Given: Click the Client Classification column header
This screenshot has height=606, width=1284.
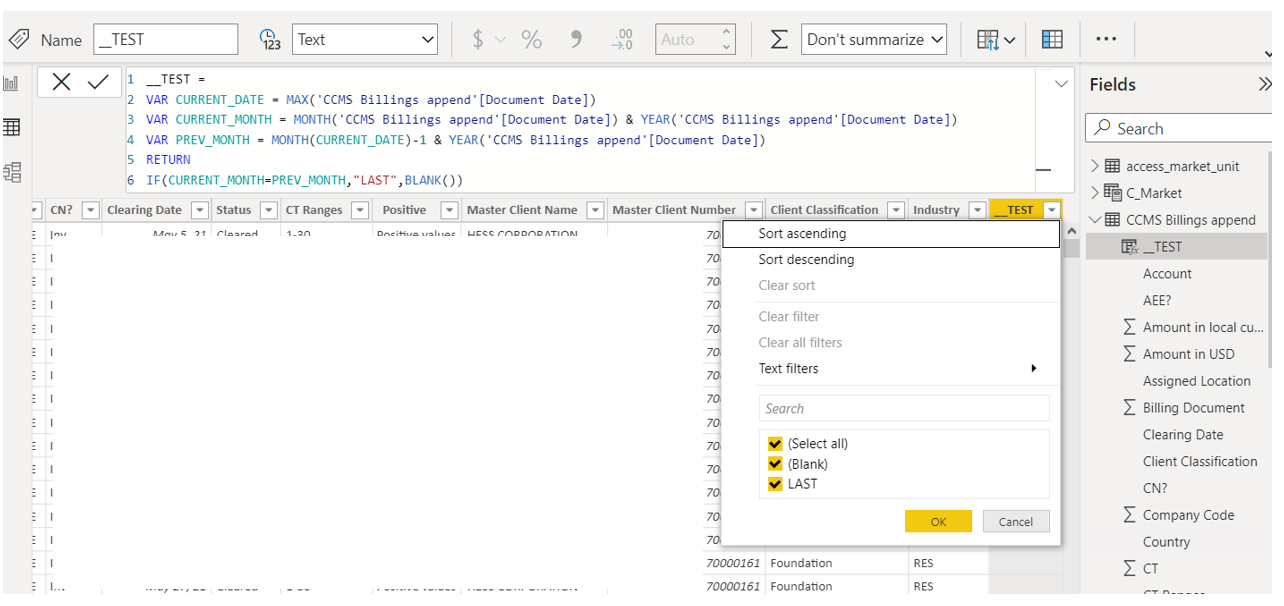Looking at the screenshot, I should [824, 210].
